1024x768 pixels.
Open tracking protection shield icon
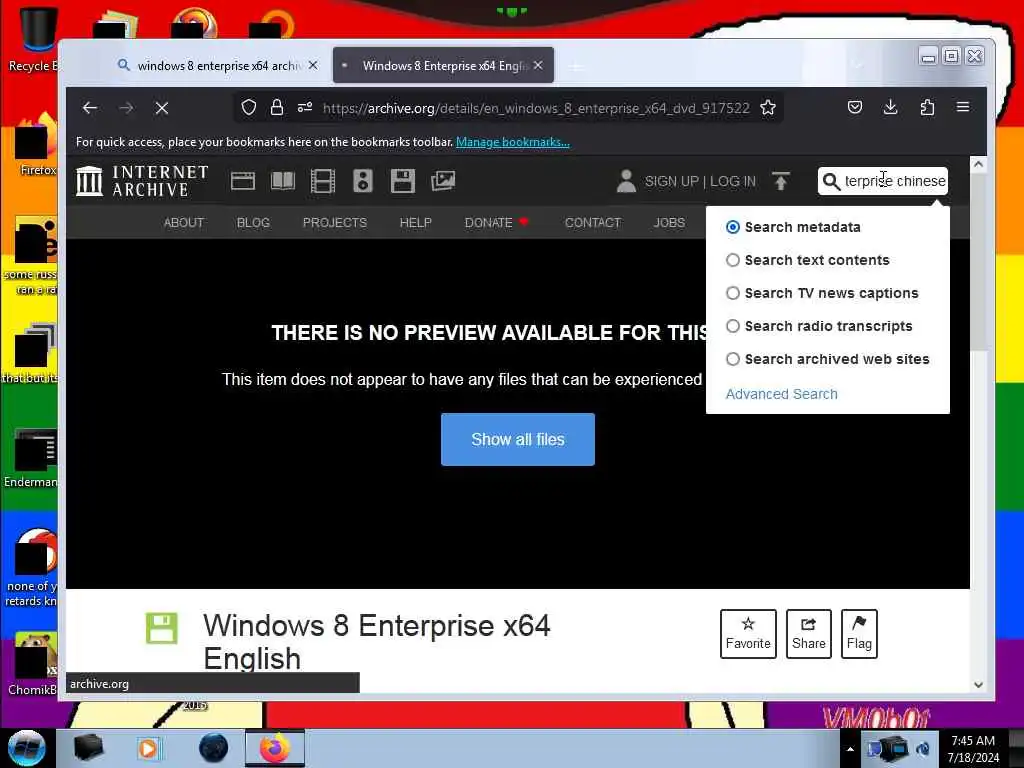(x=248, y=107)
